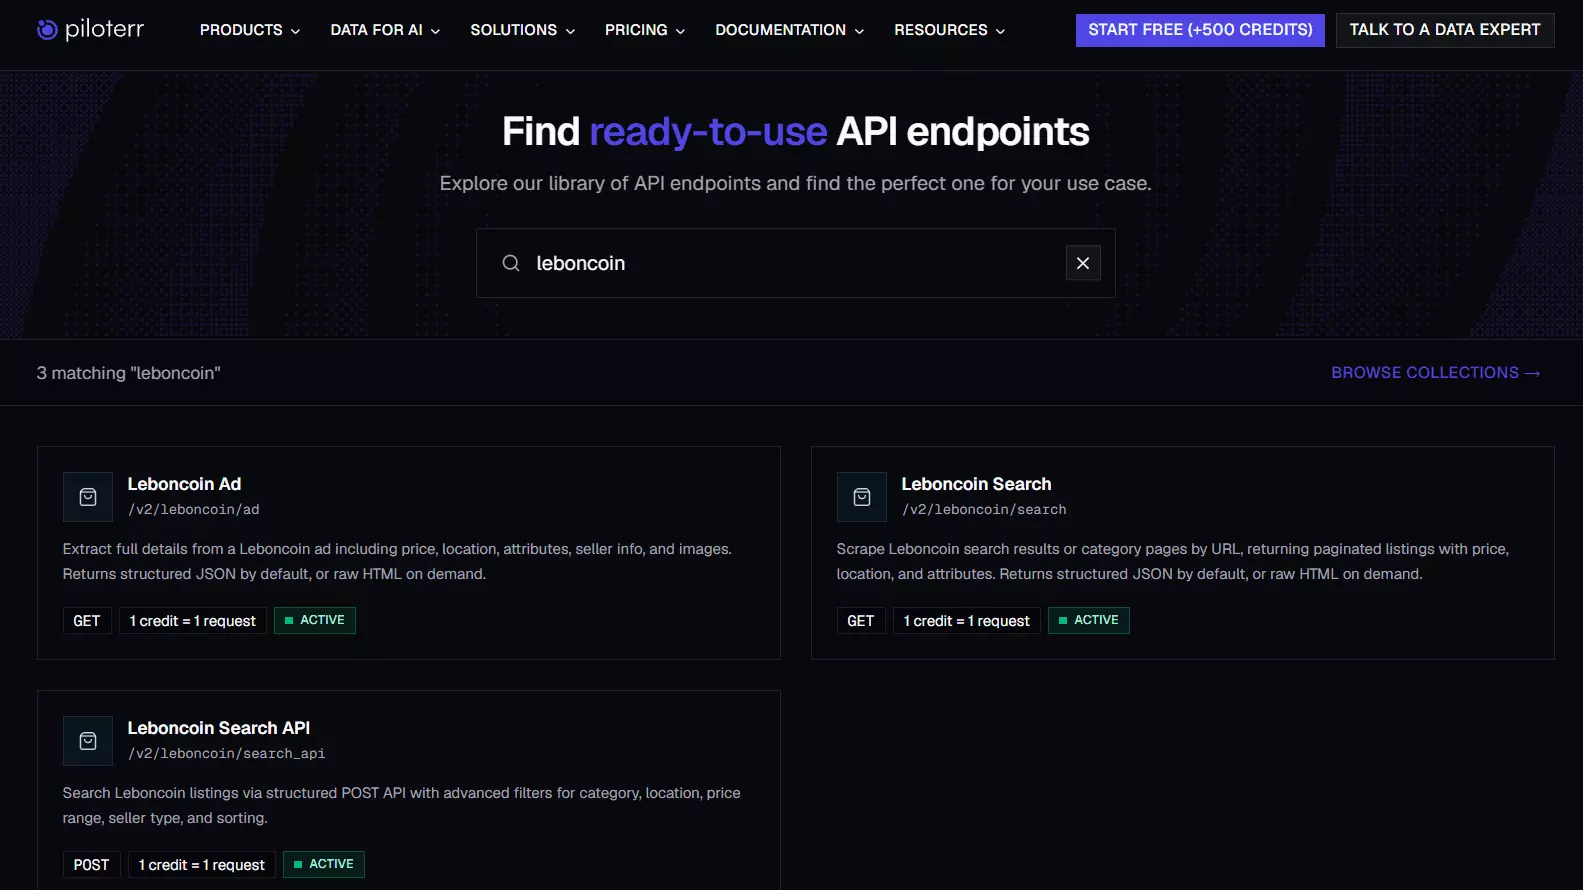Click the /v2/leboncoin/search path text
1583x890 pixels.
[984, 510]
